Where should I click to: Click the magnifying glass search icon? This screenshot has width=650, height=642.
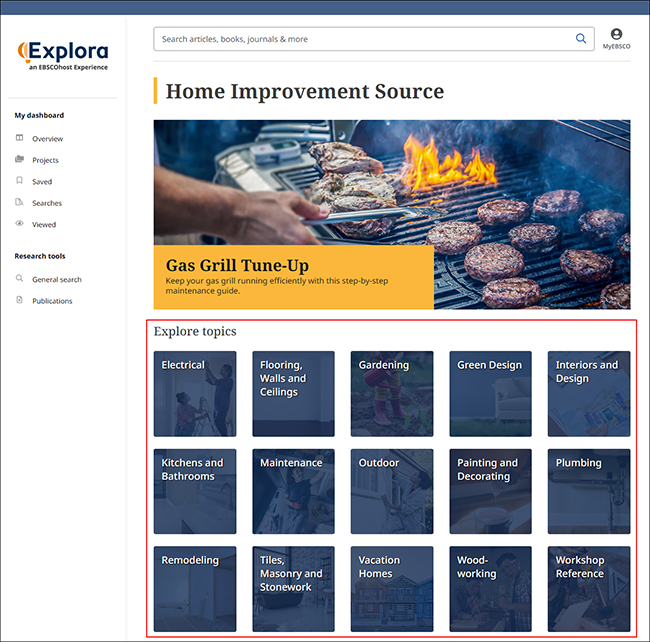[581, 39]
